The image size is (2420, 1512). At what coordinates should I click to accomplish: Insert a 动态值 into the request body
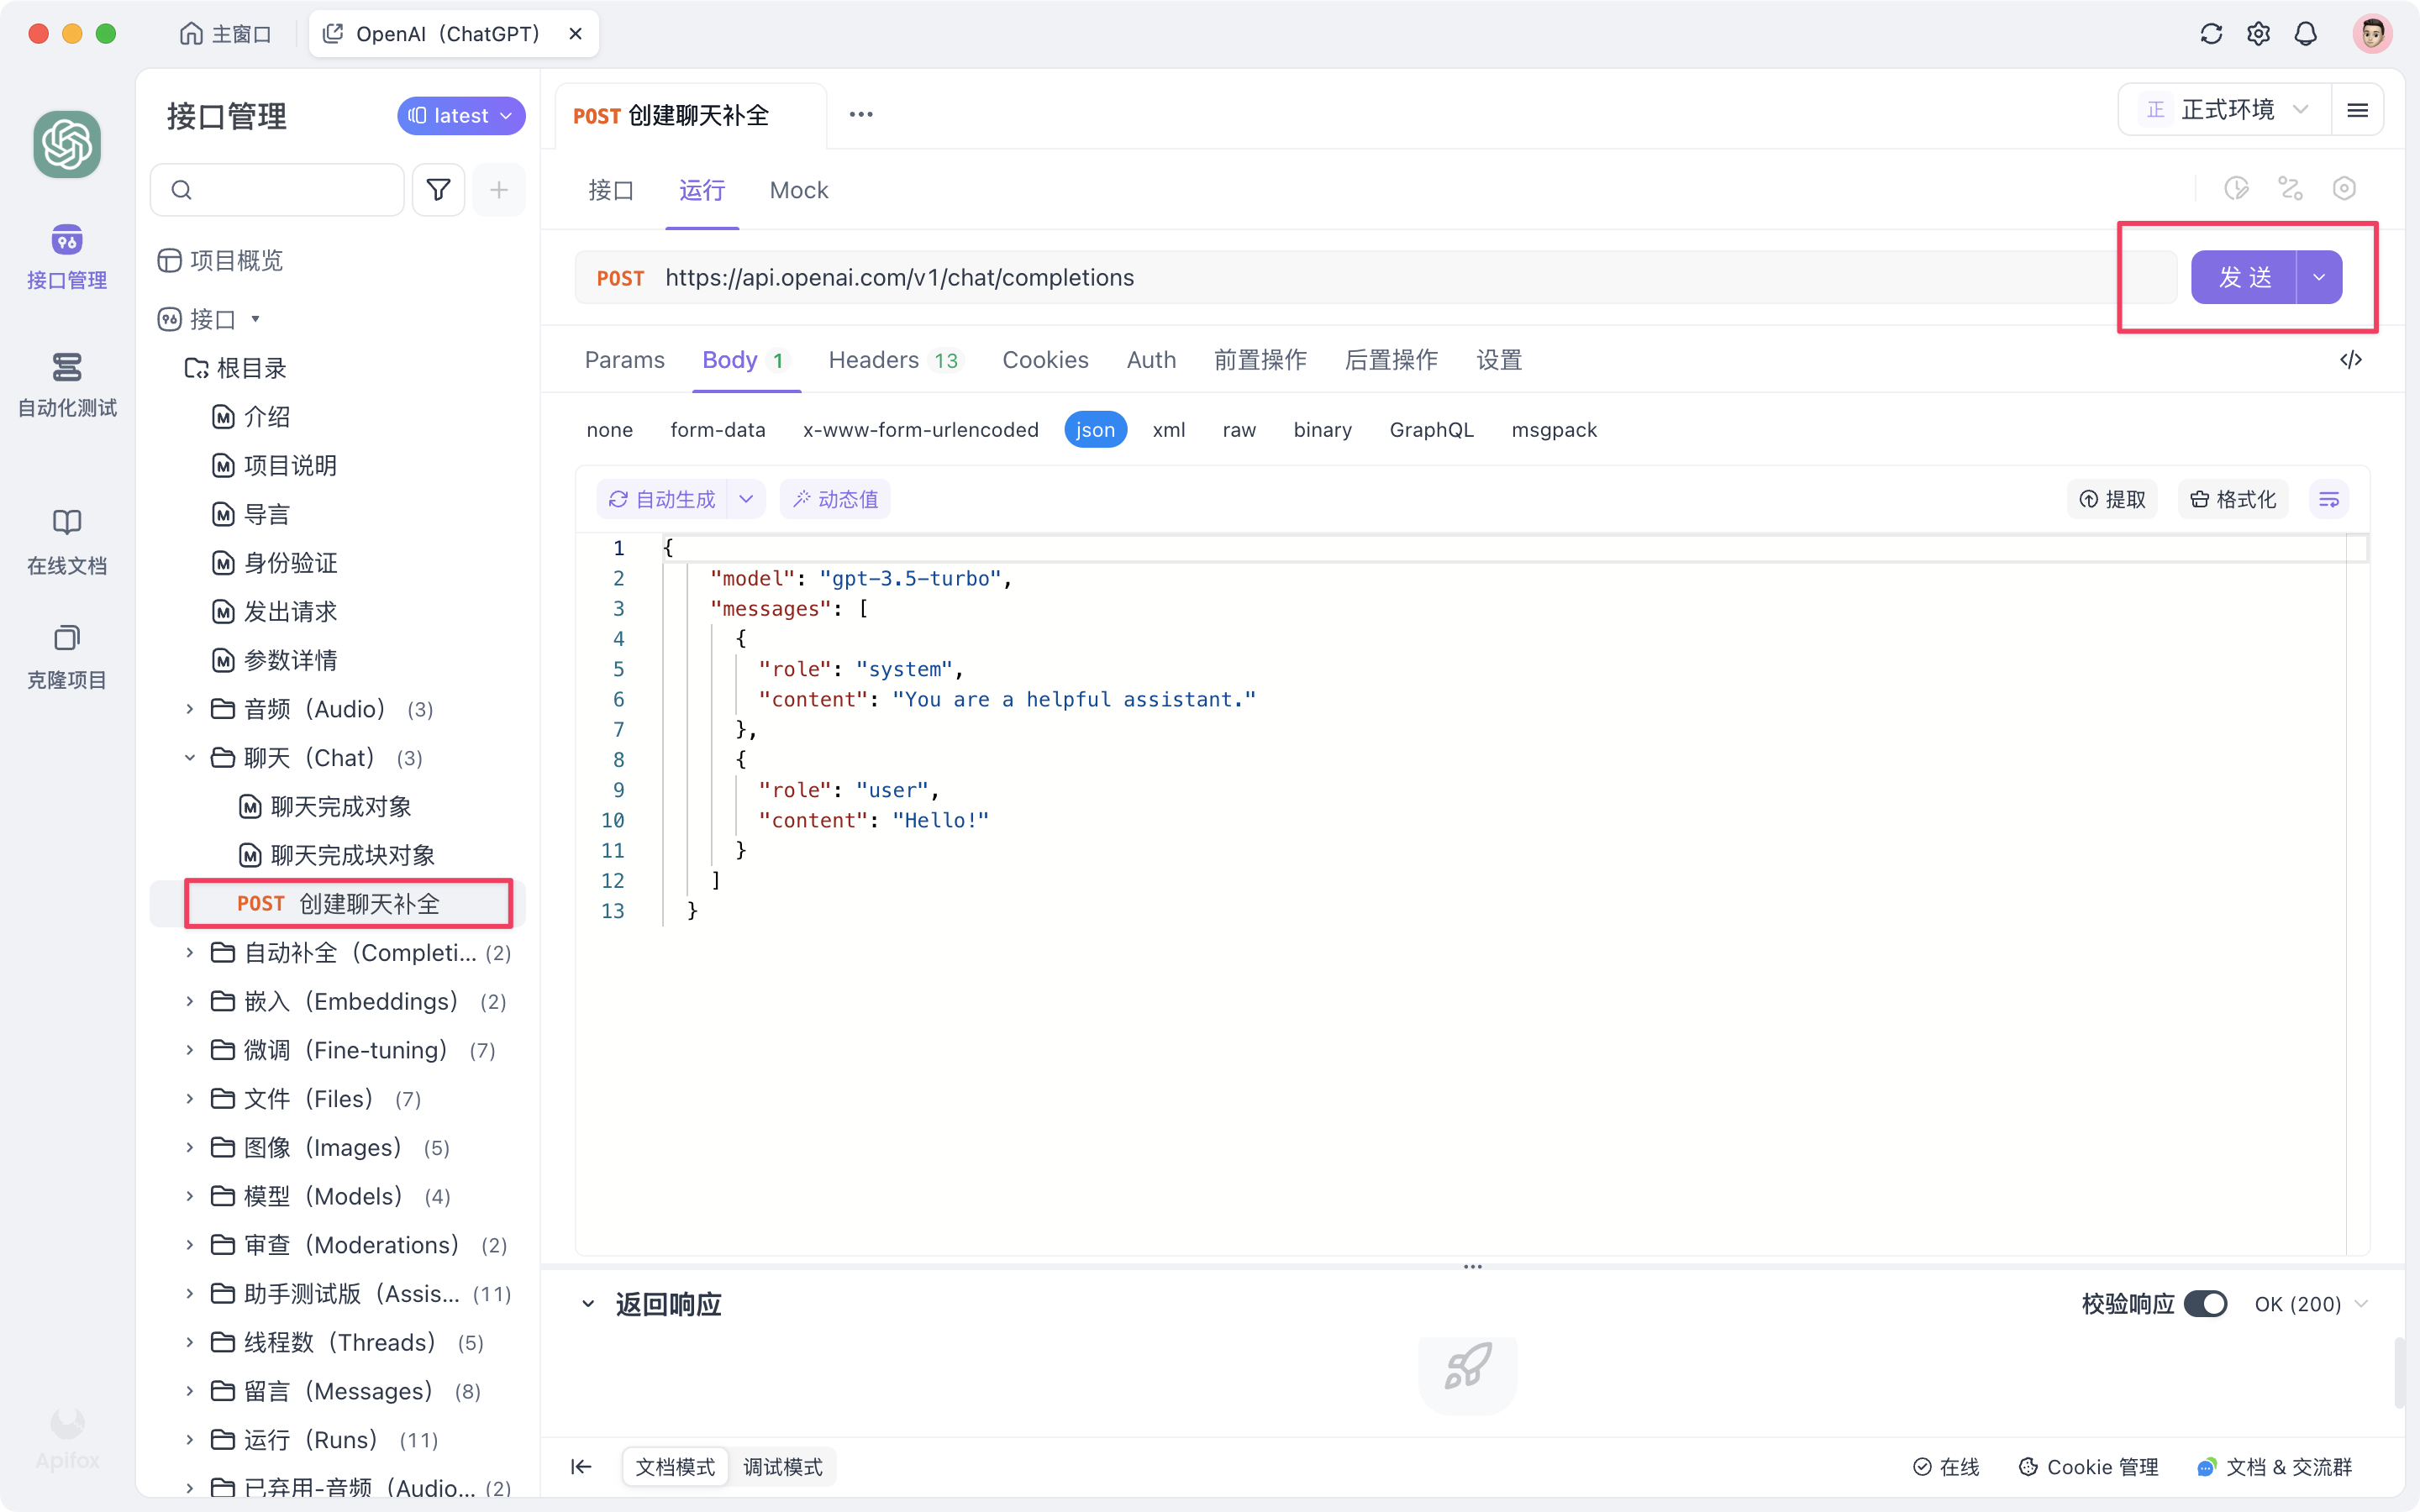click(835, 498)
